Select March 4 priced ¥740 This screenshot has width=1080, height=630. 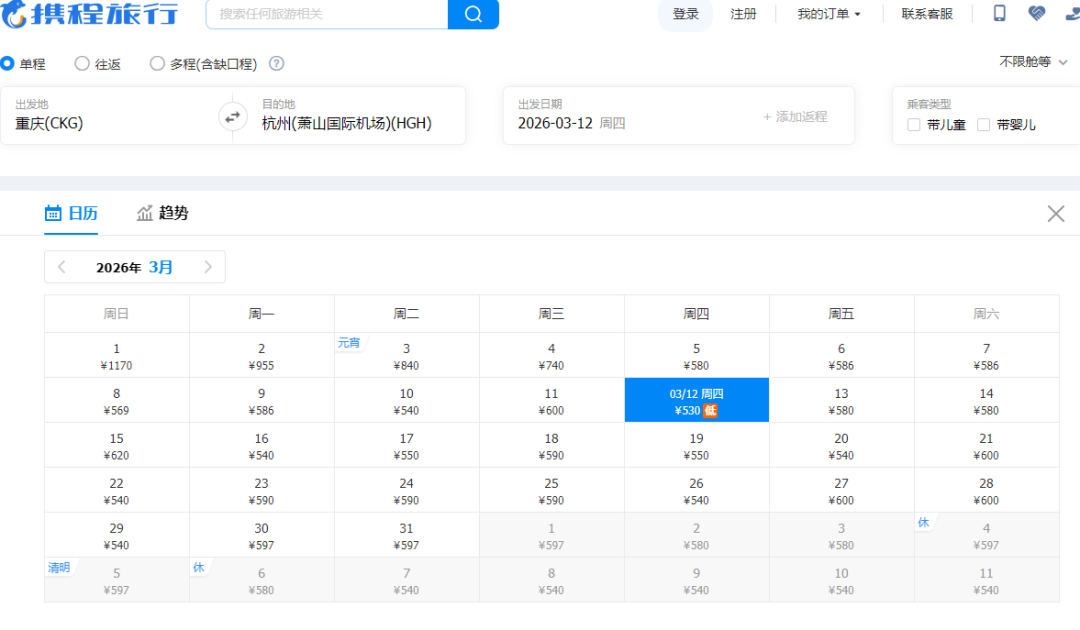click(x=552, y=356)
